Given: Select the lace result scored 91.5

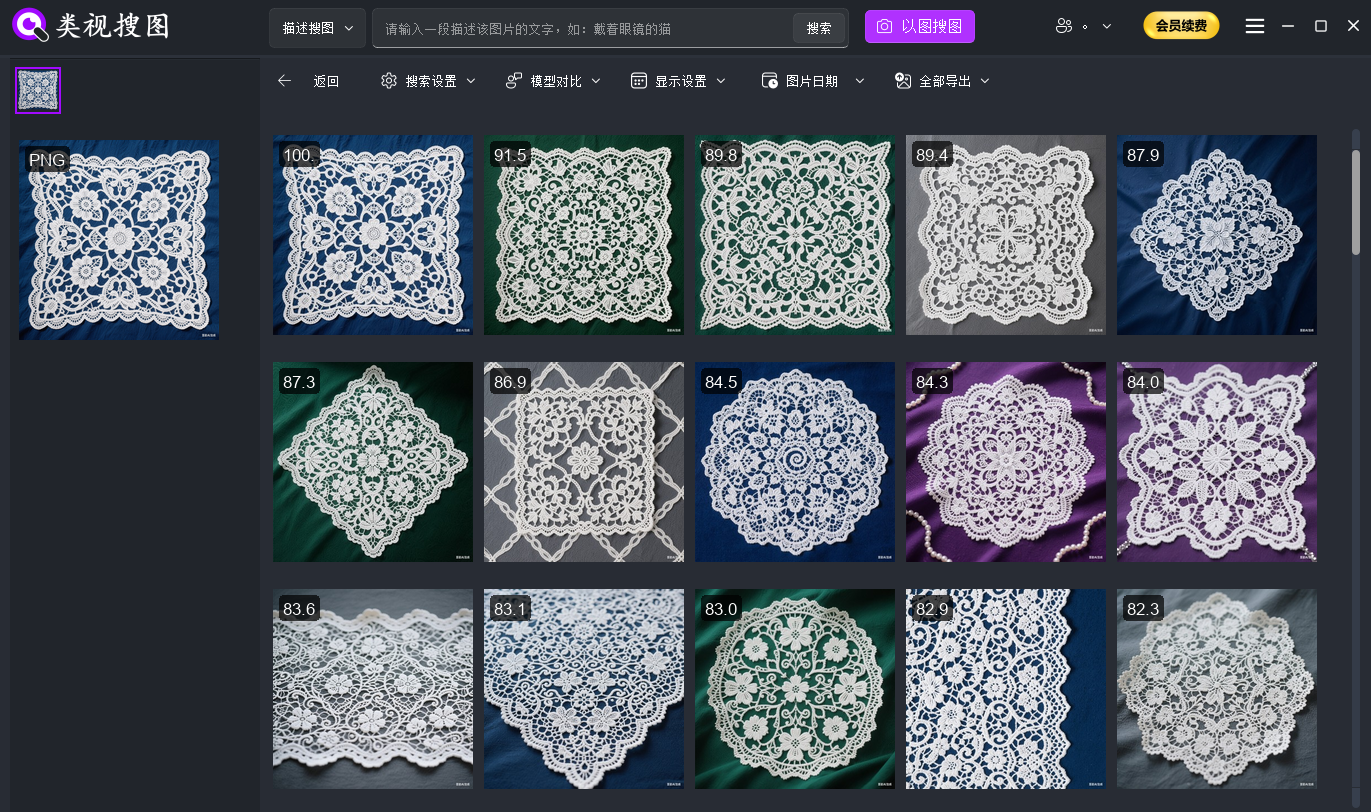Looking at the screenshot, I should (x=584, y=235).
